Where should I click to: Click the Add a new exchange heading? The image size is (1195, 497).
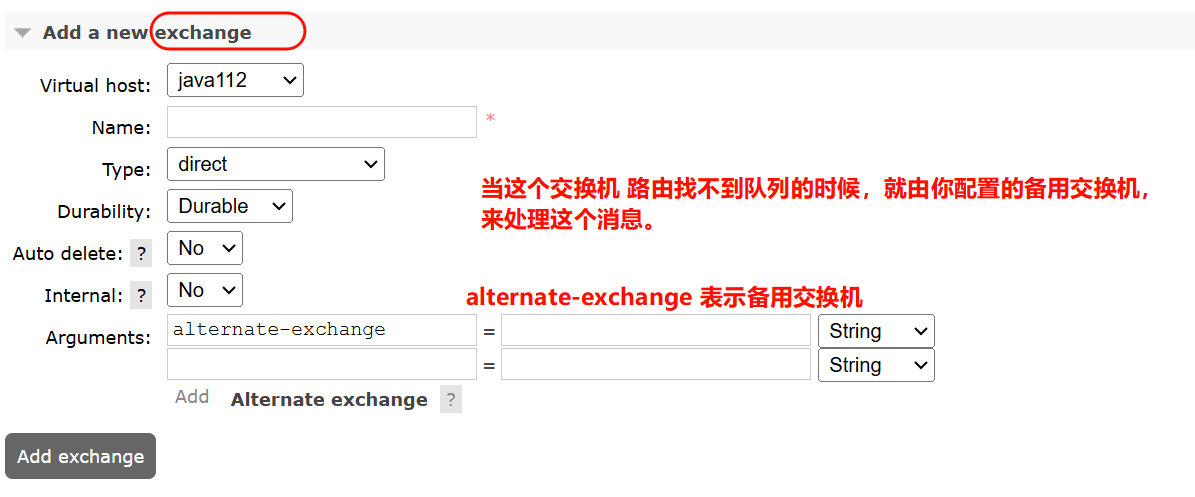146,33
